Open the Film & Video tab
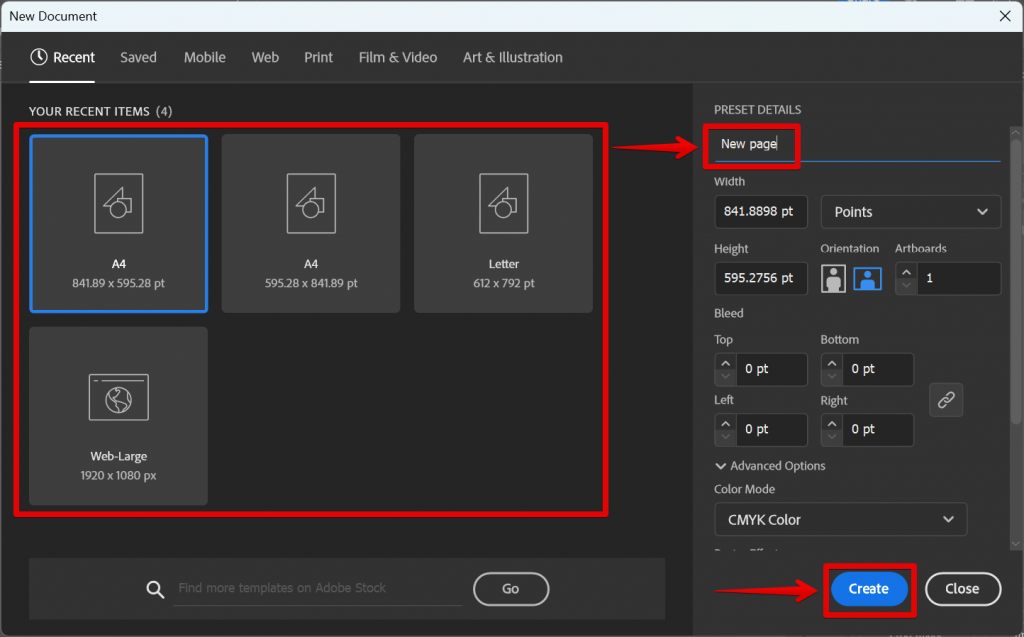Viewport: 1024px width, 637px height. pos(397,57)
